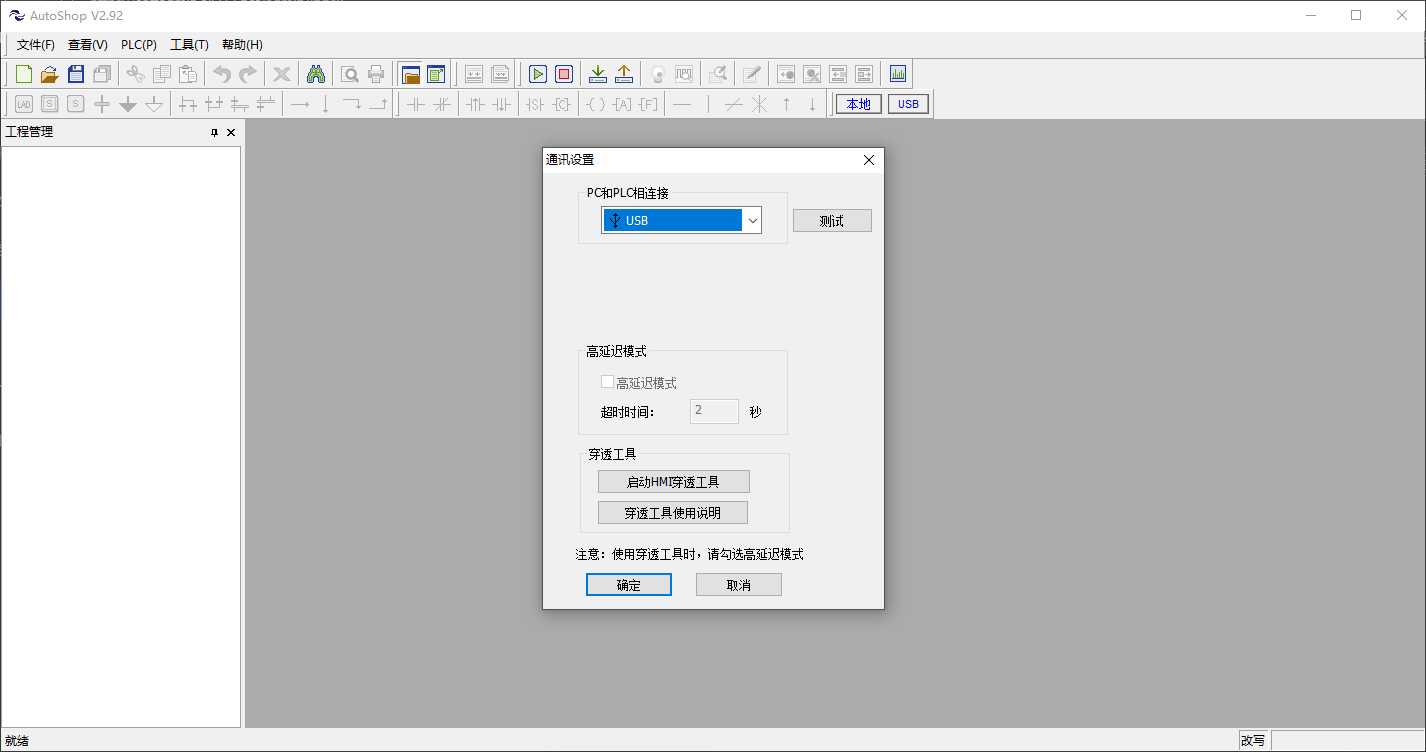Screen dimensions: 1426x752
Task: Click the green download-to-PLC arrow icon
Action: [597, 74]
